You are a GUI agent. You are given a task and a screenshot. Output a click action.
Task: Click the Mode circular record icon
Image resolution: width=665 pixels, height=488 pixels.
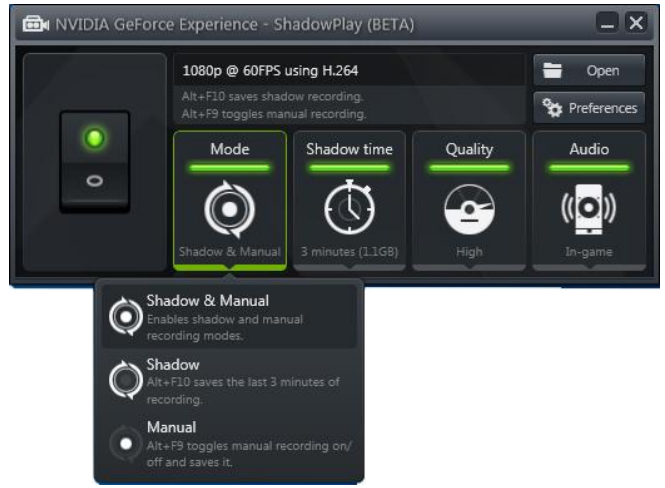(229, 209)
